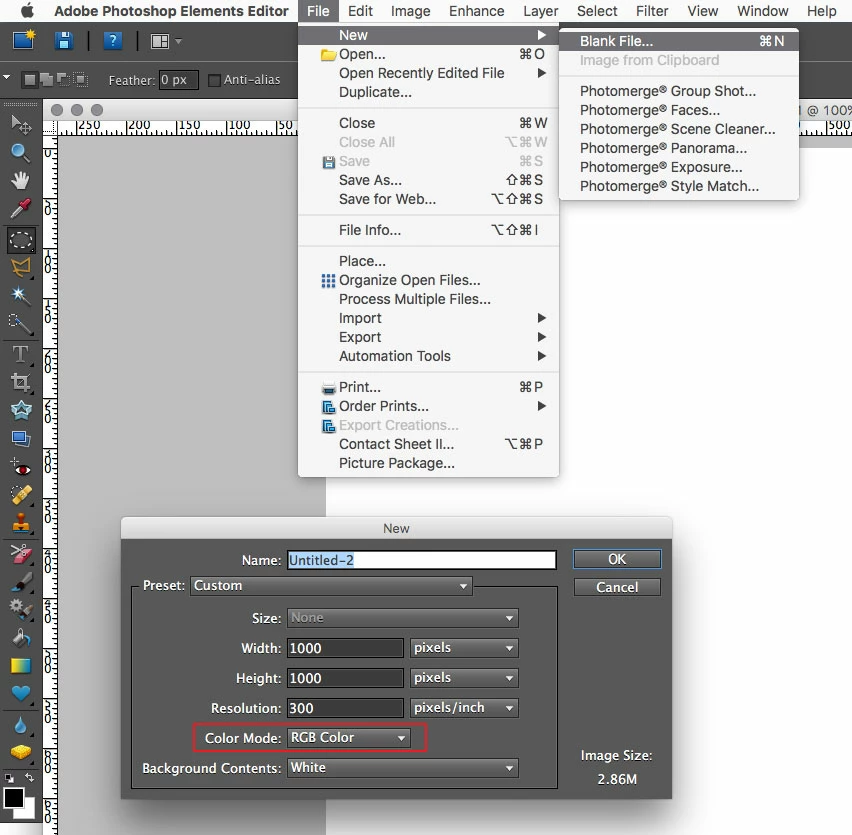The height and width of the screenshot is (835, 852).
Task: Select the Clone Stamp tool
Action: [21, 523]
